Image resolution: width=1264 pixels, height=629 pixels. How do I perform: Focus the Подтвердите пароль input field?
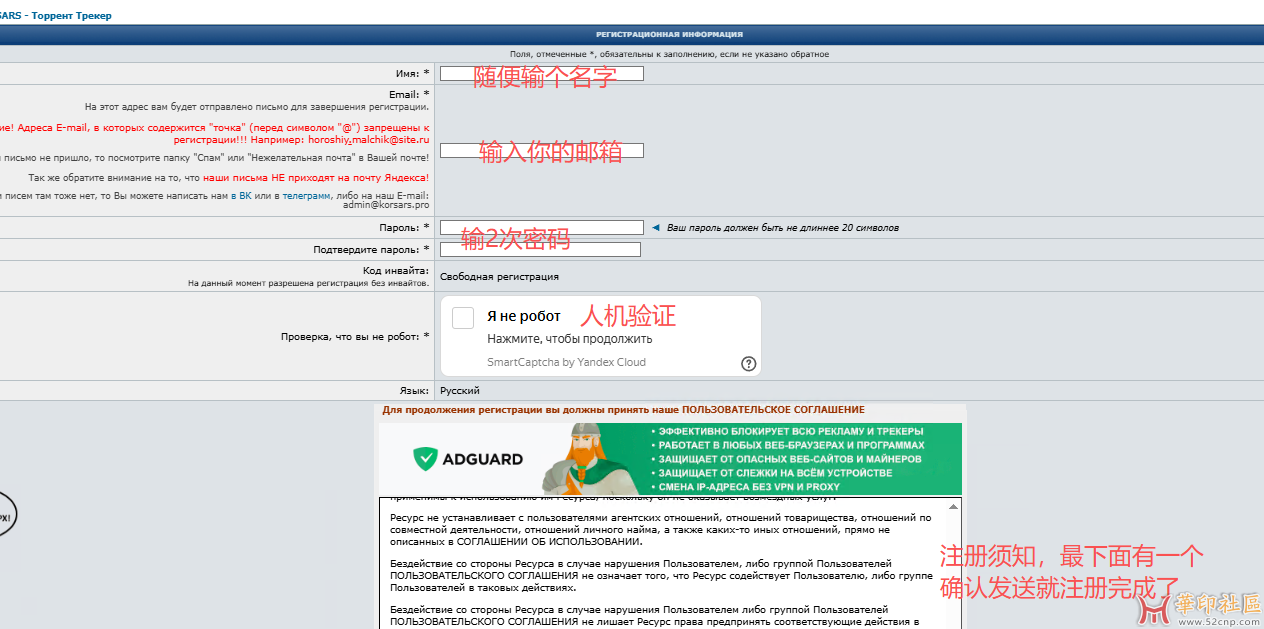[x=540, y=249]
